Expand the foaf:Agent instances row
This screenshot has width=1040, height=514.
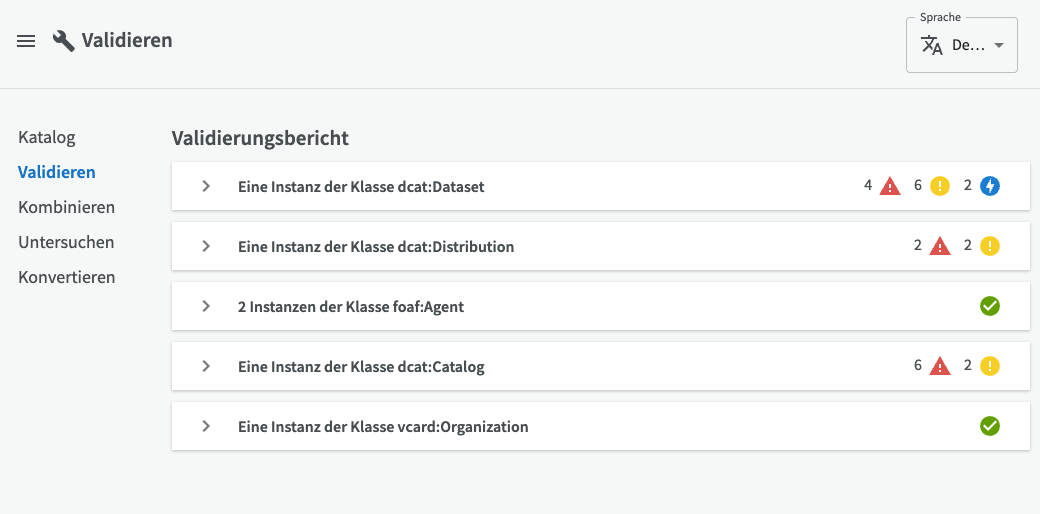[x=601, y=306]
